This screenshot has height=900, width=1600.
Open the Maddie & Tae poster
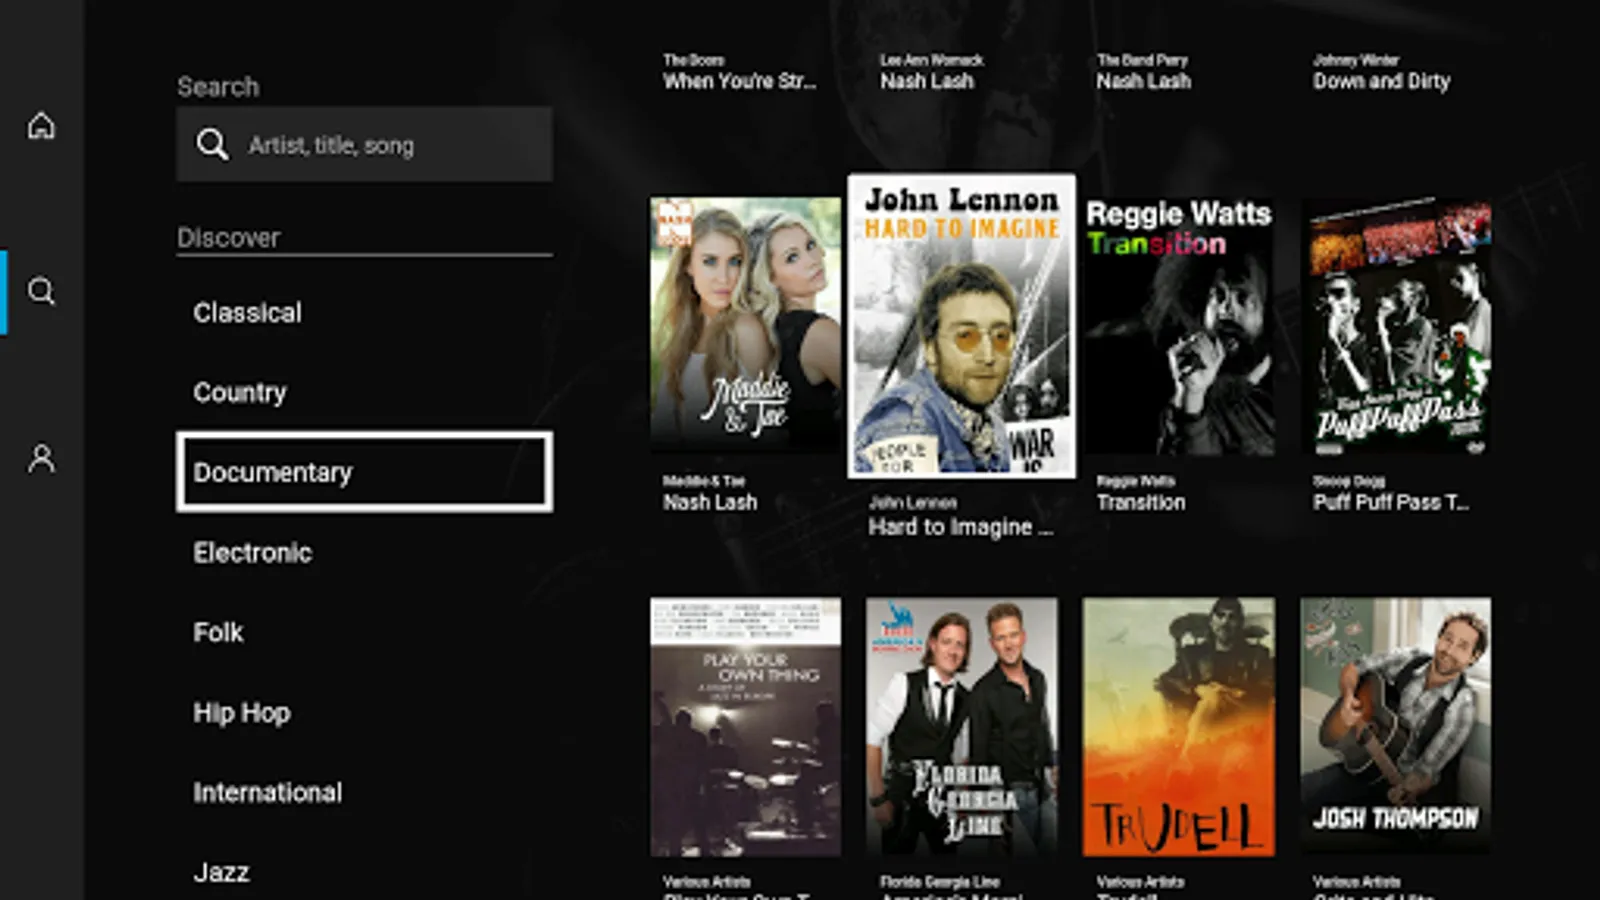[746, 325]
